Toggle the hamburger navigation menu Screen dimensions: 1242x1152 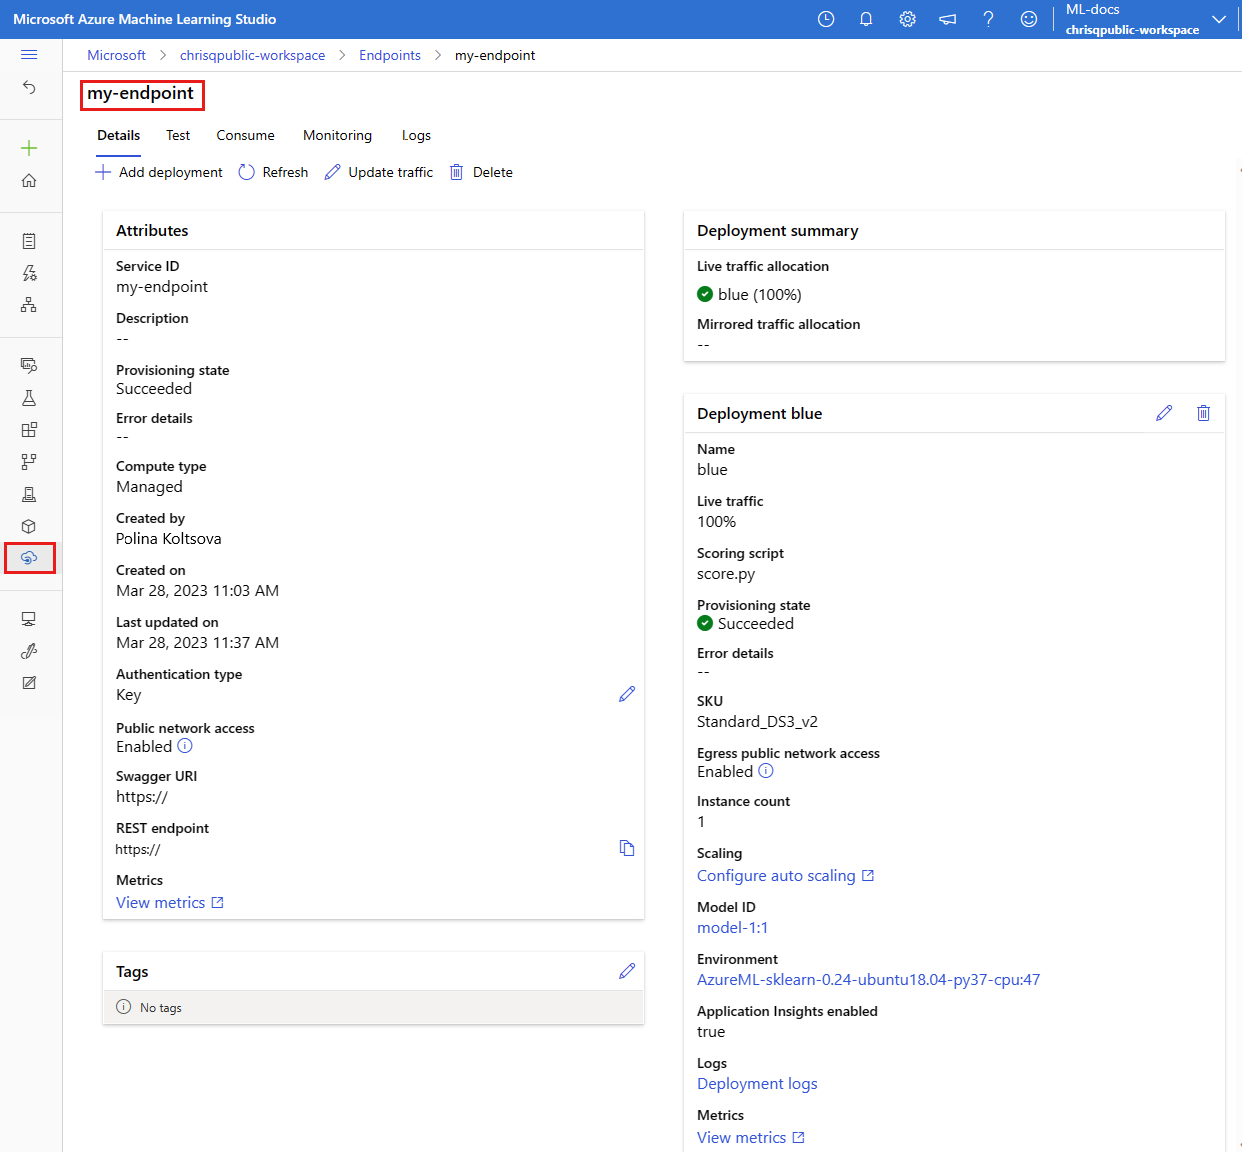click(x=29, y=55)
